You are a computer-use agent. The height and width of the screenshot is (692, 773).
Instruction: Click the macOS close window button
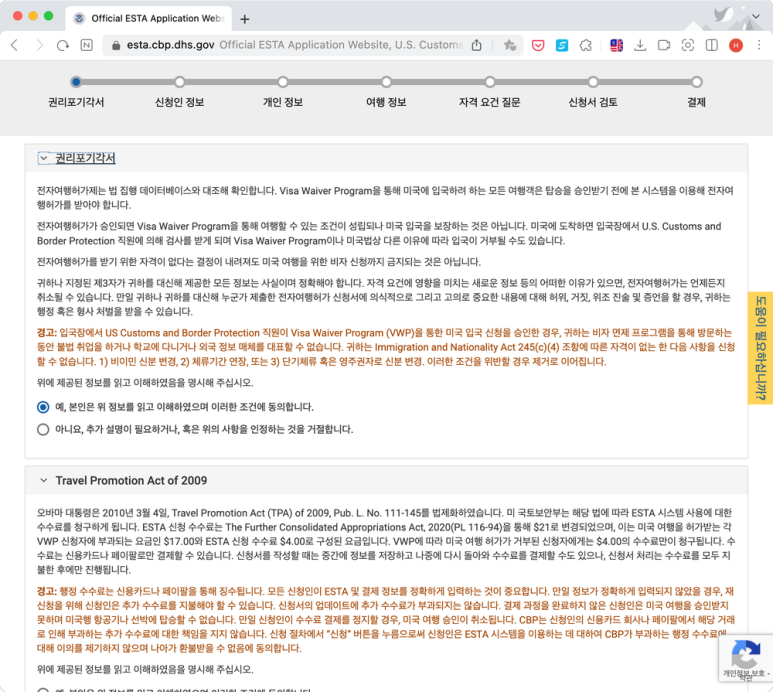[x=18, y=16]
